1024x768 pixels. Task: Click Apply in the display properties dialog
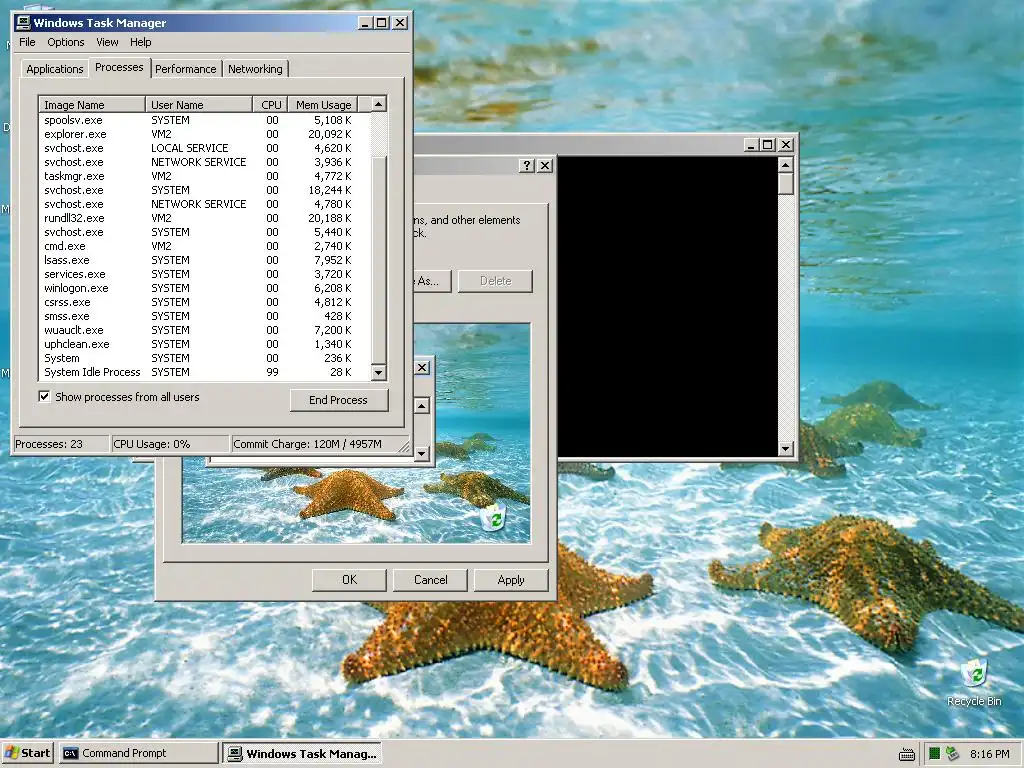click(x=511, y=580)
